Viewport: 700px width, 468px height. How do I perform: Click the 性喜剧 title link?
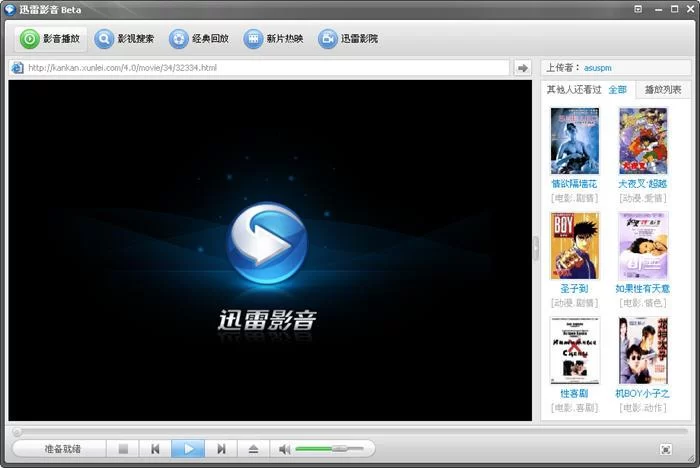coord(574,393)
